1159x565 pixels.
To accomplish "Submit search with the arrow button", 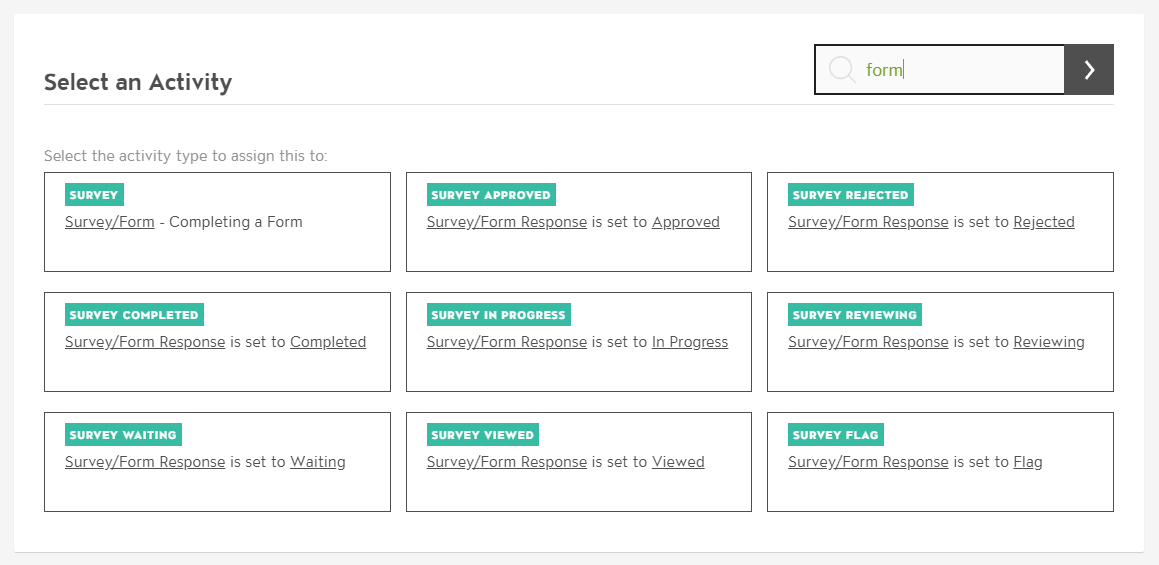I will (x=1089, y=70).
